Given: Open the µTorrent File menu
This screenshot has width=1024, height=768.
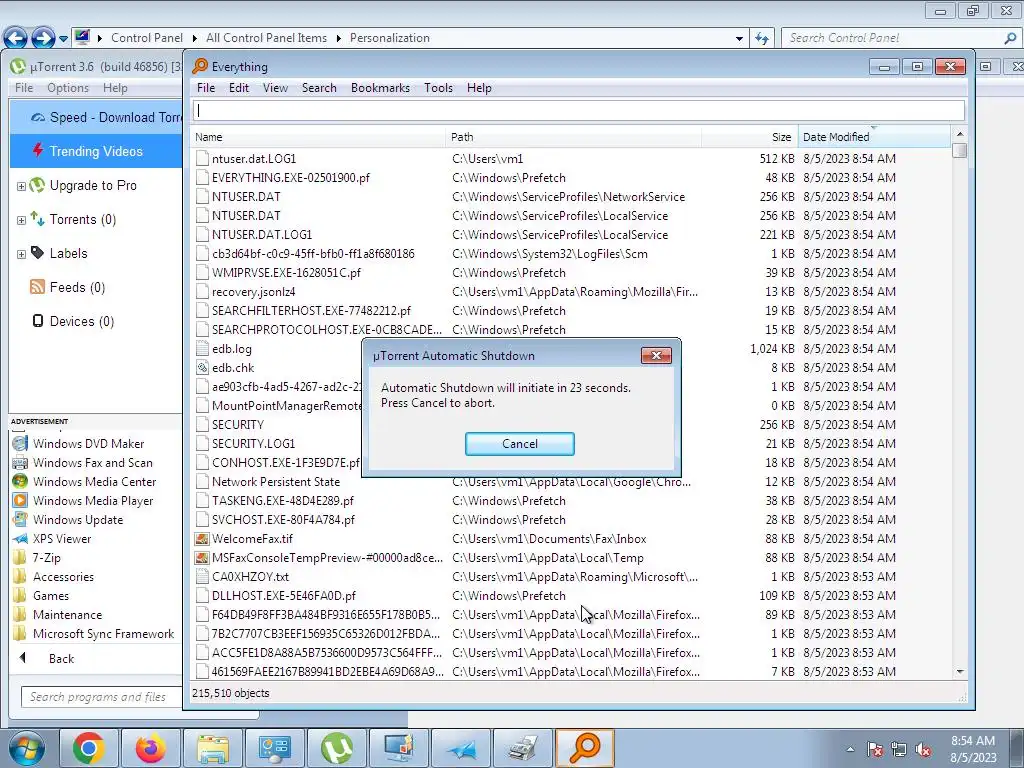Looking at the screenshot, I should [24, 88].
